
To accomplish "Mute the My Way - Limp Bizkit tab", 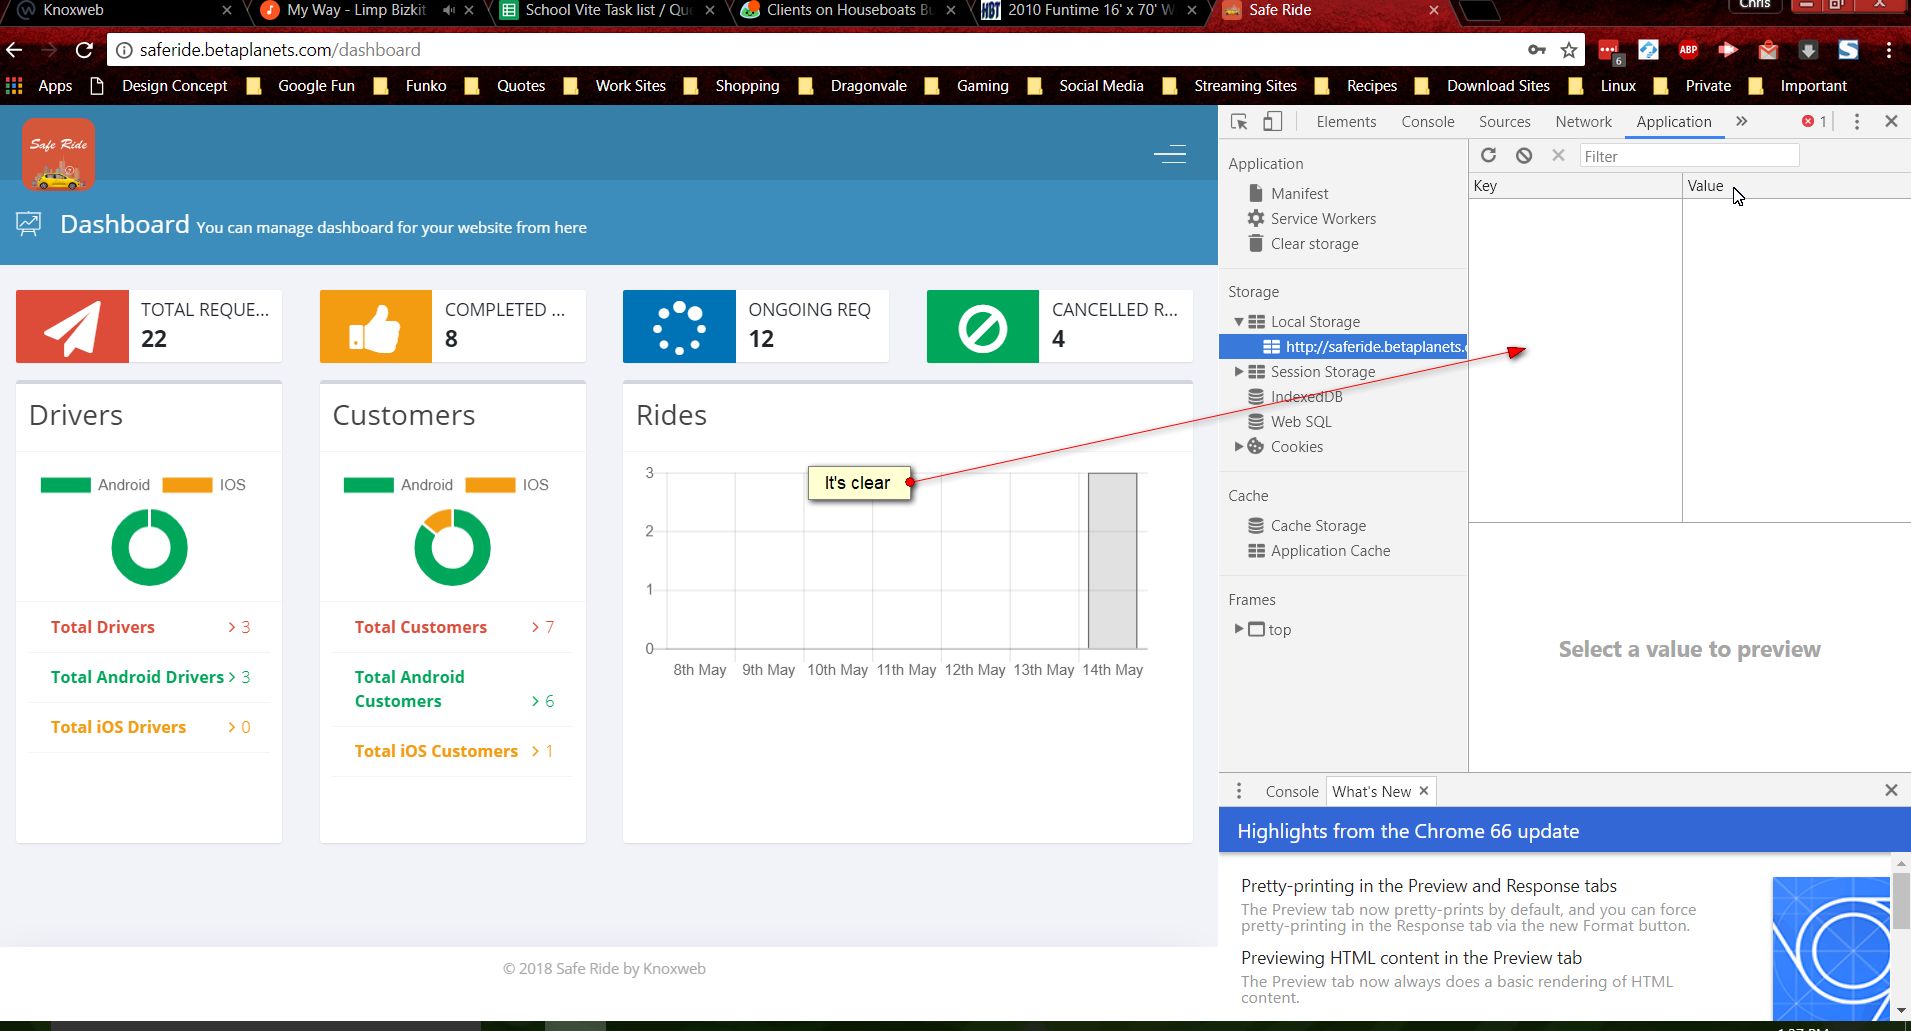I will click(449, 10).
